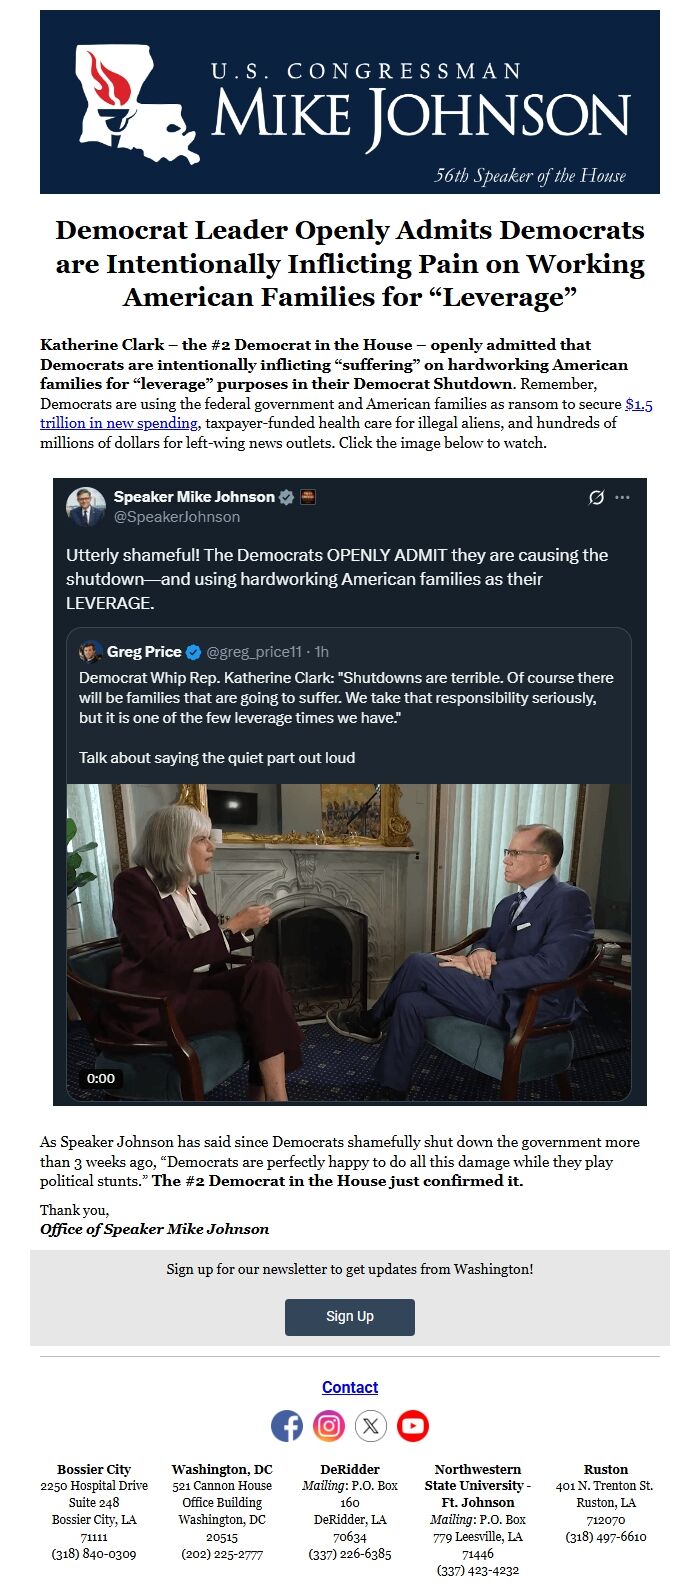Viewport: 700px width, 1589px height.
Task: Click the Grok icon on tweet
Action: pyautogui.click(x=596, y=497)
